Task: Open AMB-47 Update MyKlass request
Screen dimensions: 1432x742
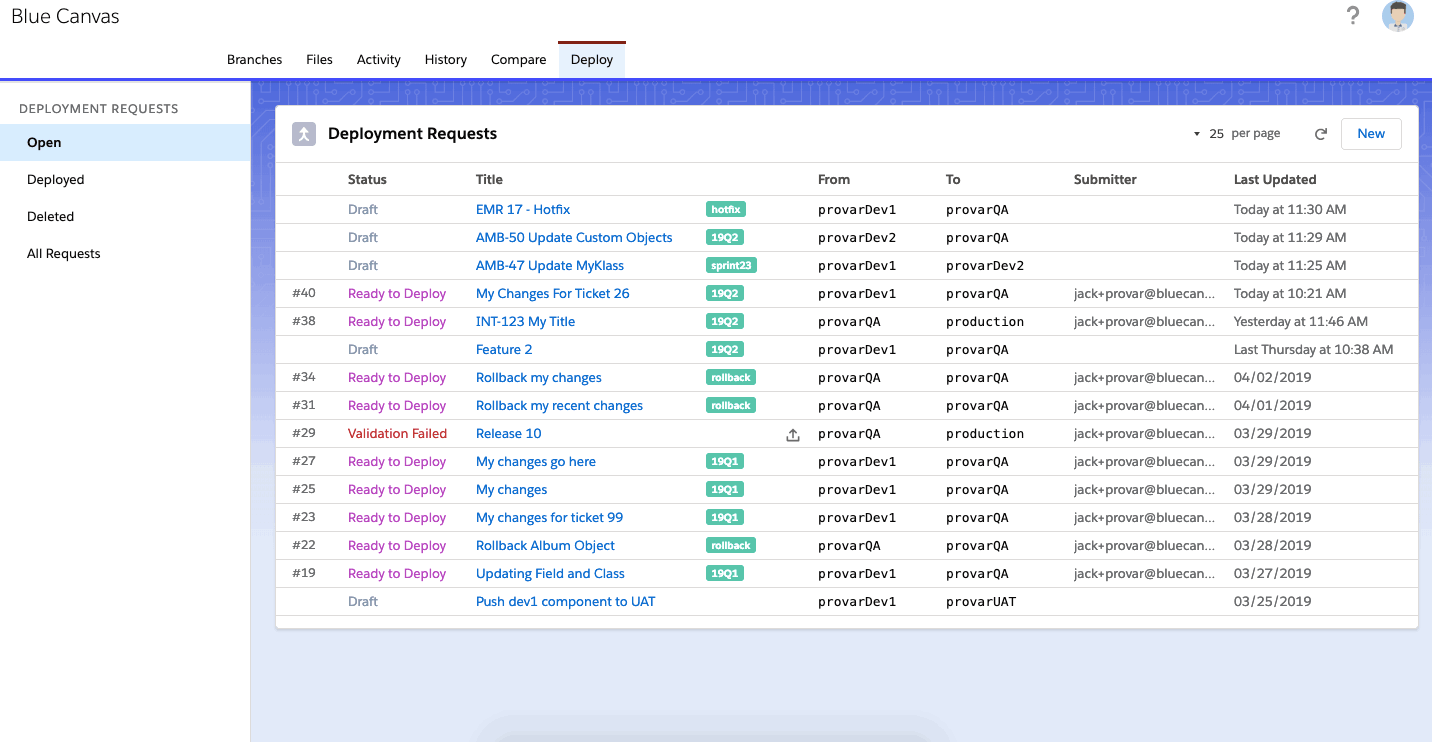Action: coord(550,266)
